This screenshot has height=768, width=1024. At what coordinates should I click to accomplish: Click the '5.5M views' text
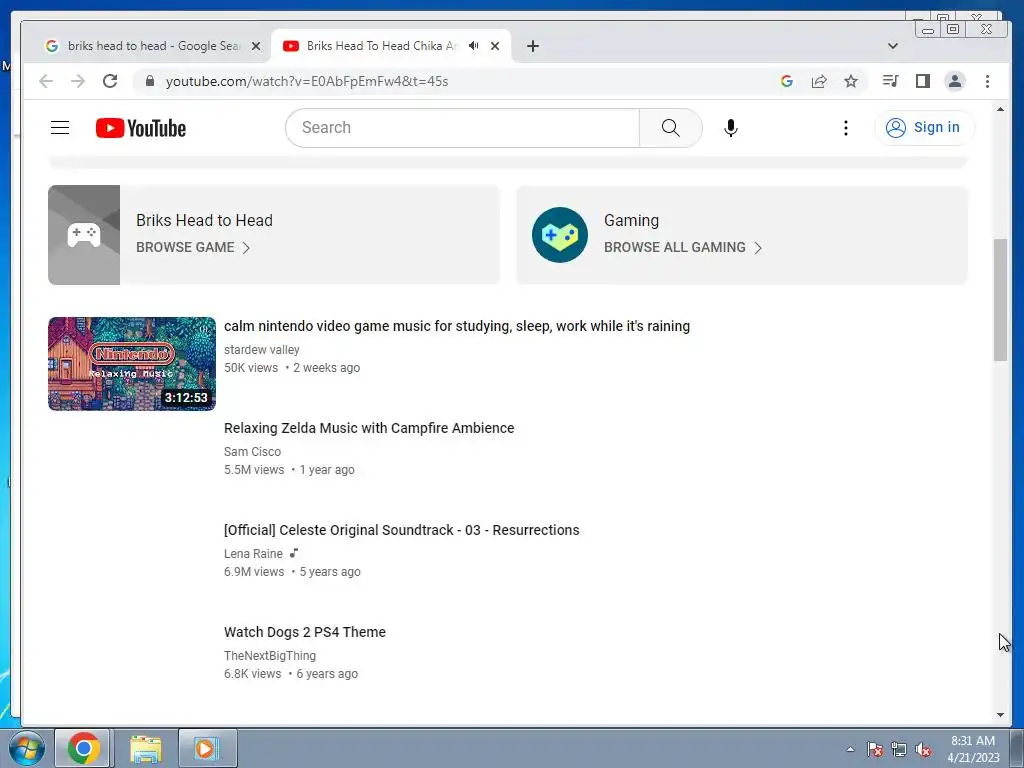pos(254,470)
